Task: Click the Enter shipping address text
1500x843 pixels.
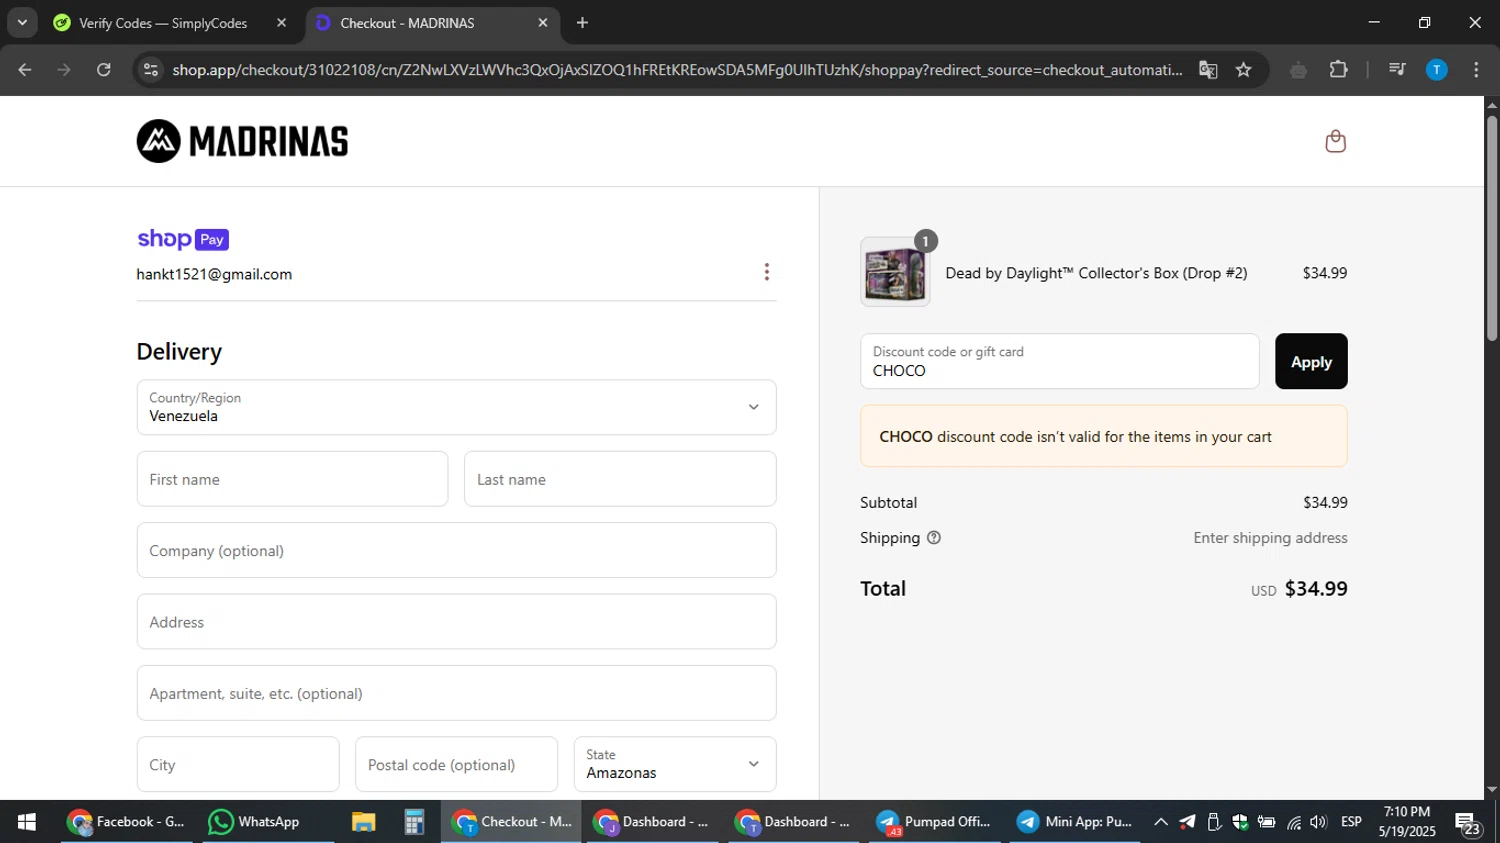Action: (1270, 538)
